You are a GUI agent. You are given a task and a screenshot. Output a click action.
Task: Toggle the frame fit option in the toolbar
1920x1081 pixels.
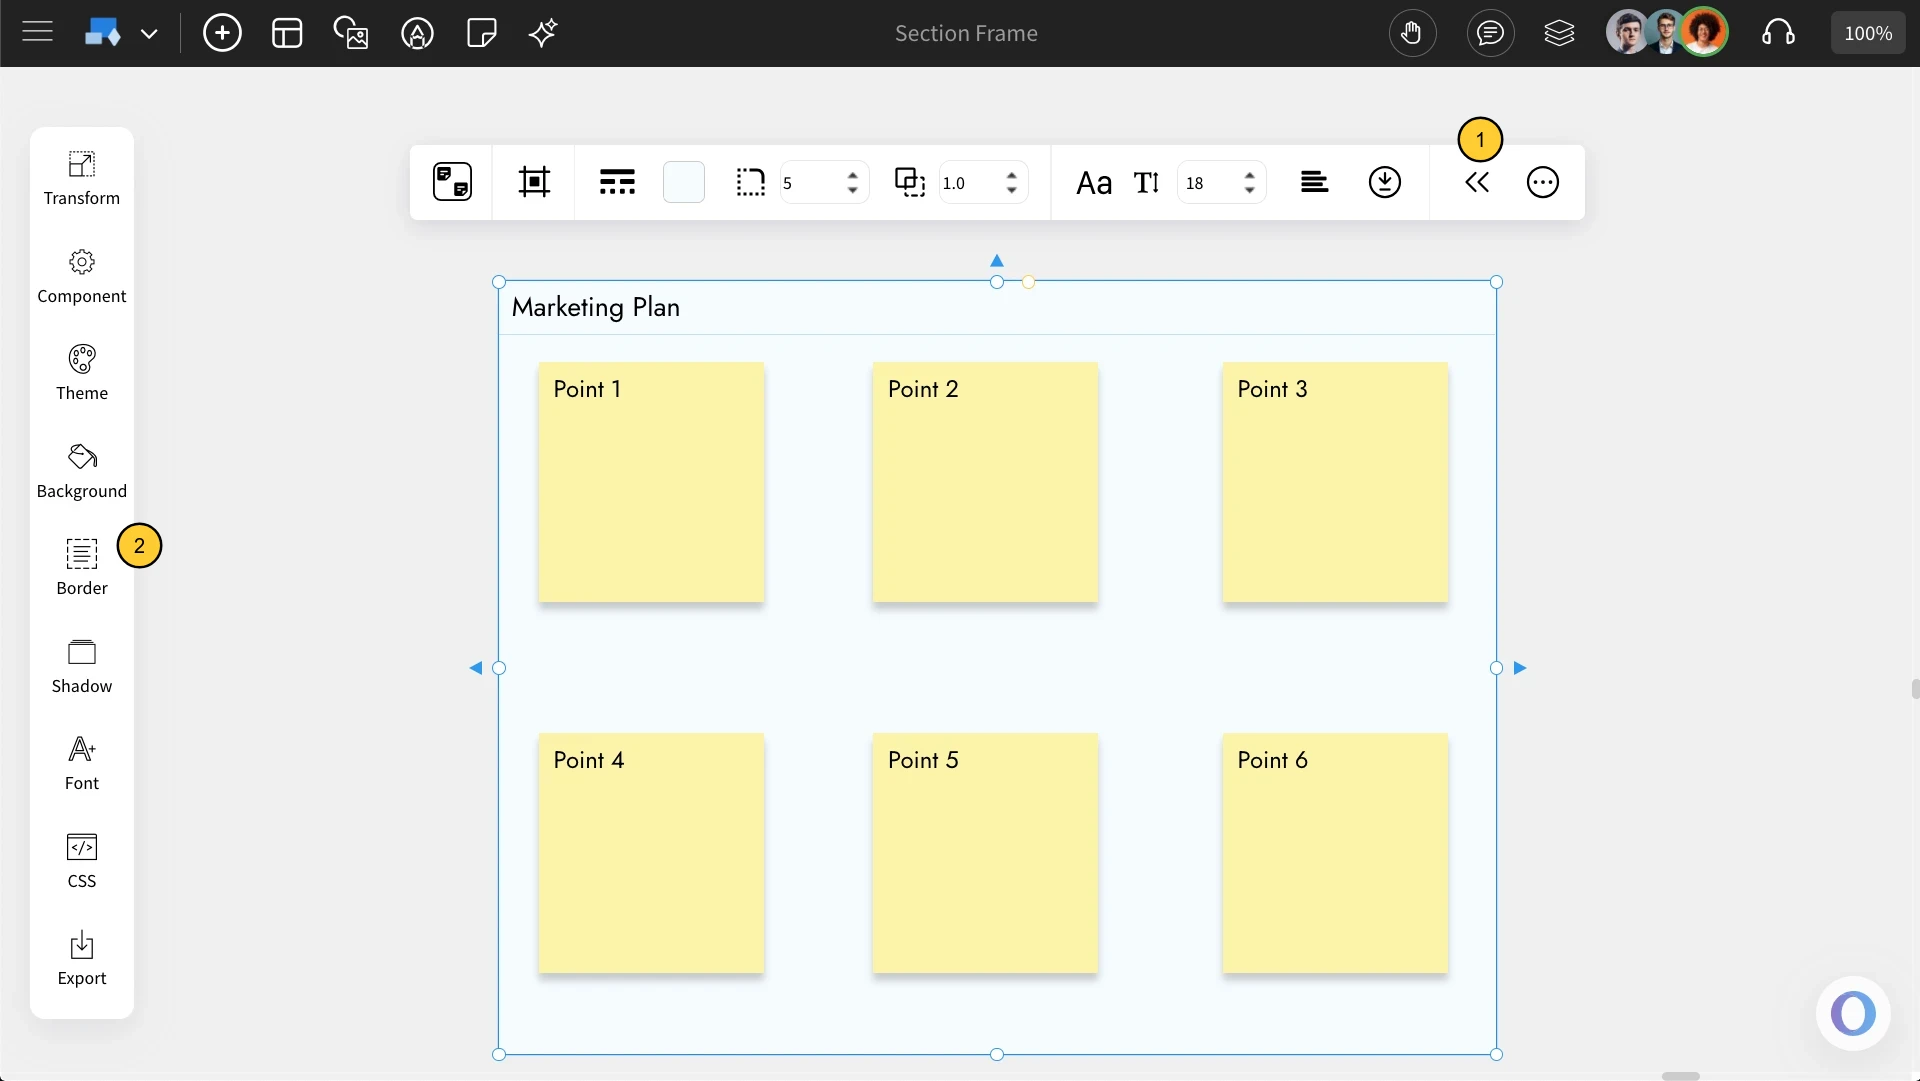point(535,182)
